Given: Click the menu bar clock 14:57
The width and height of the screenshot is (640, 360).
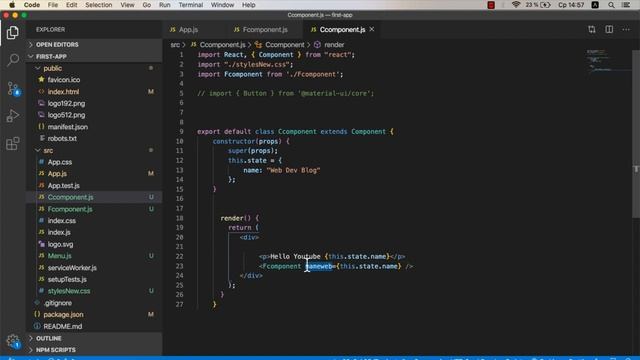Looking at the screenshot, I should click(x=571, y=5).
